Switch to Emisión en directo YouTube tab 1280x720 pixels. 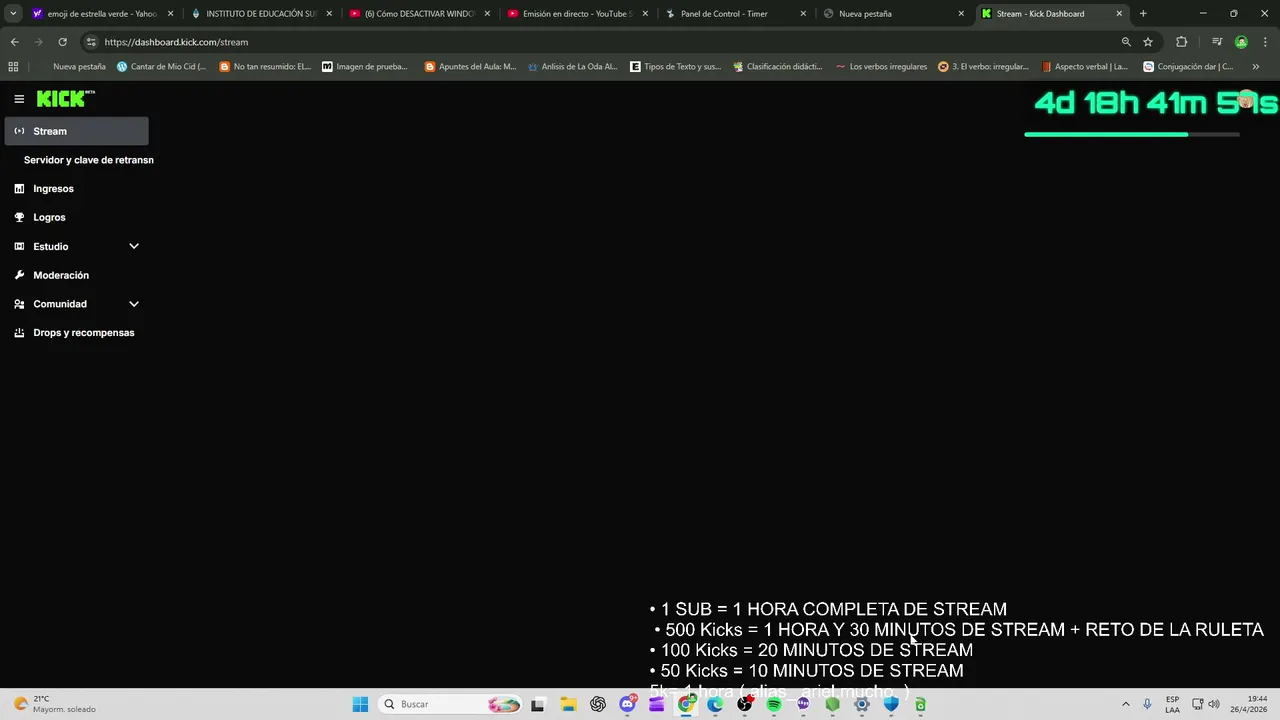tap(577, 14)
